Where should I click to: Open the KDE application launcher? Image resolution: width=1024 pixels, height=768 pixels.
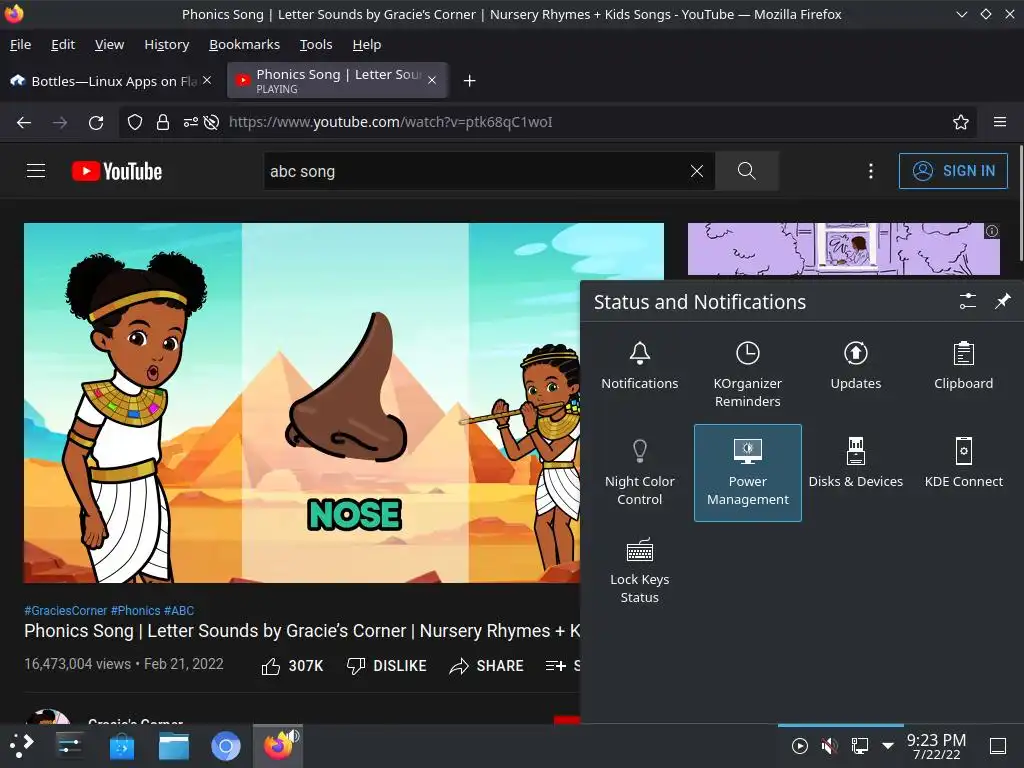click(x=21, y=745)
